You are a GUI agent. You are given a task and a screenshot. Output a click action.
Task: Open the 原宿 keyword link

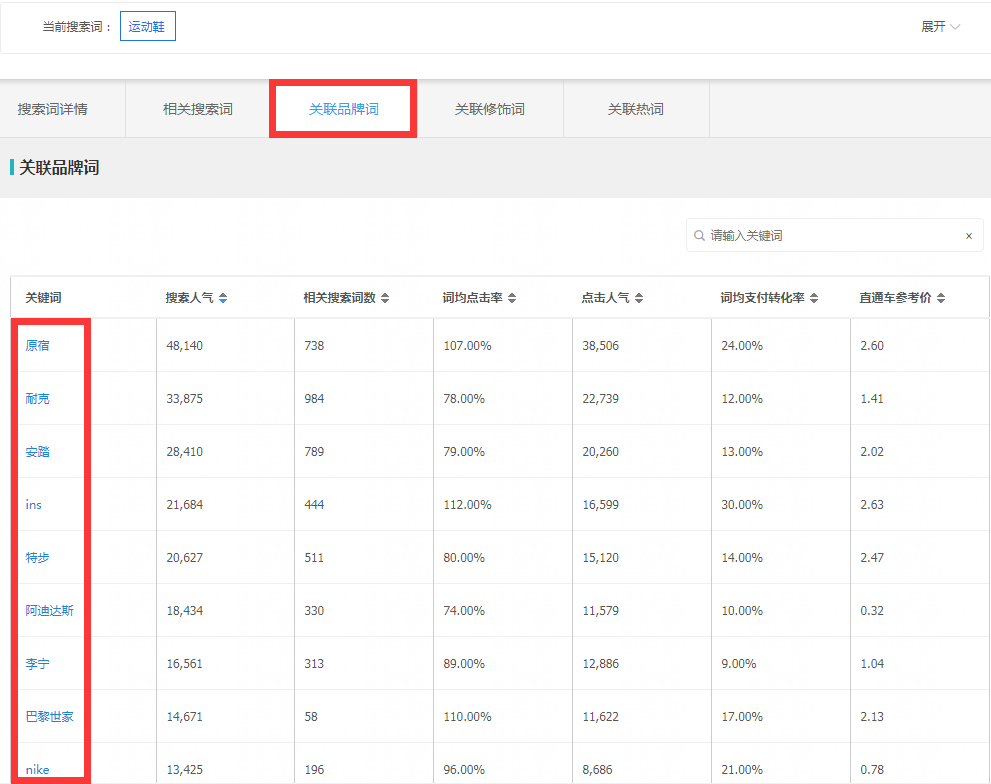[x=37, y=346]
